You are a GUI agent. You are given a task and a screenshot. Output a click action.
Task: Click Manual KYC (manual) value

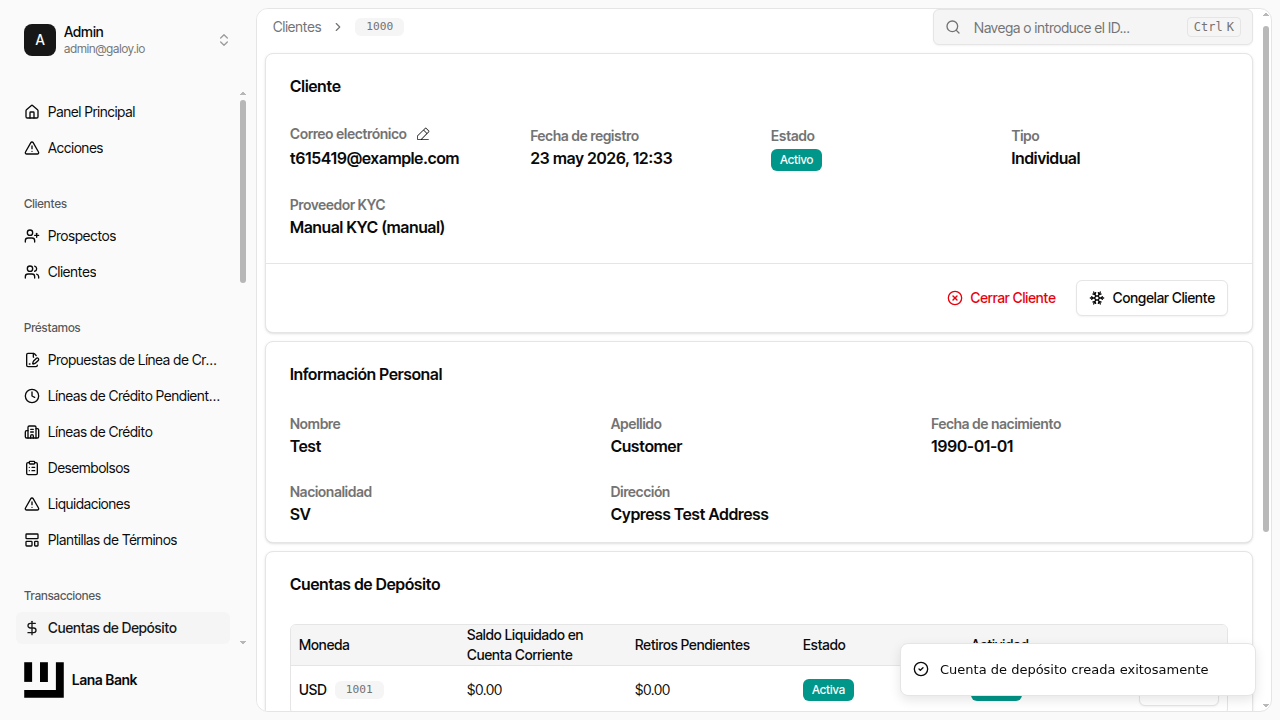(367, 227)
